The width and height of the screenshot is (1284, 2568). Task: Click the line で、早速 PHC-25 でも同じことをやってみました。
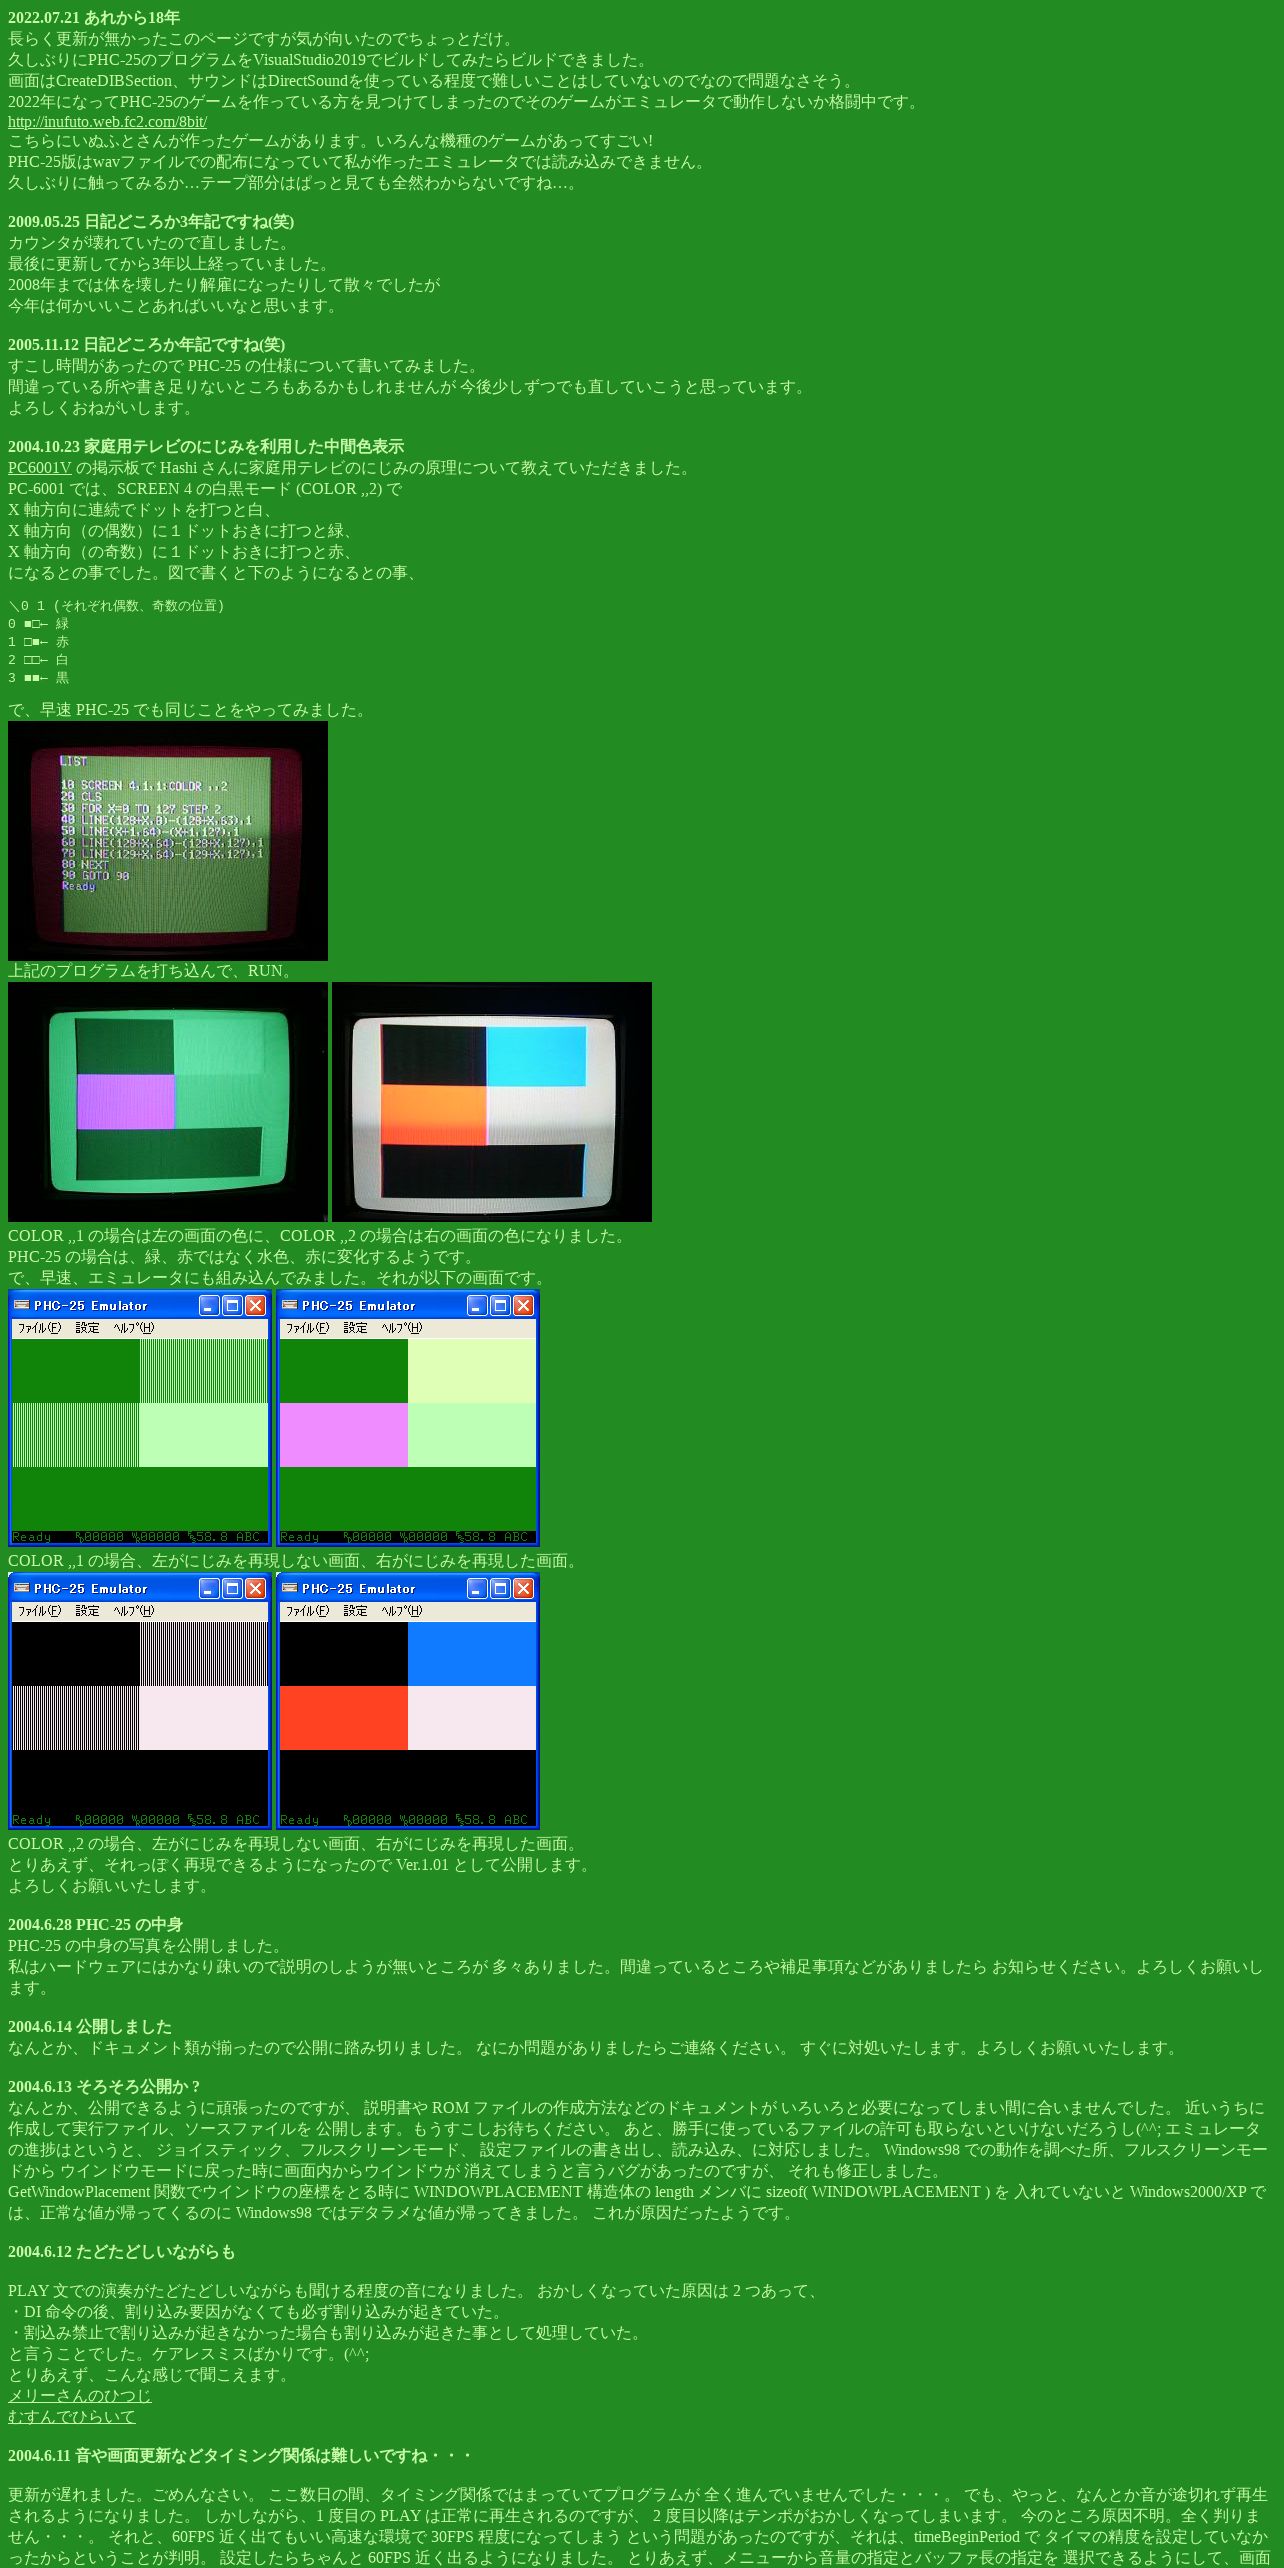pyautogui.click(x=190, y=710)
